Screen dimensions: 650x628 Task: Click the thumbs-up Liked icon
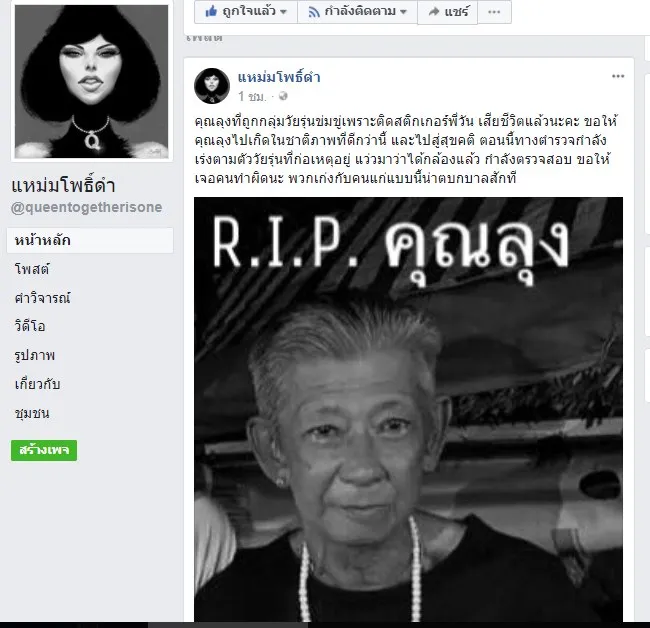coord(211,11)
